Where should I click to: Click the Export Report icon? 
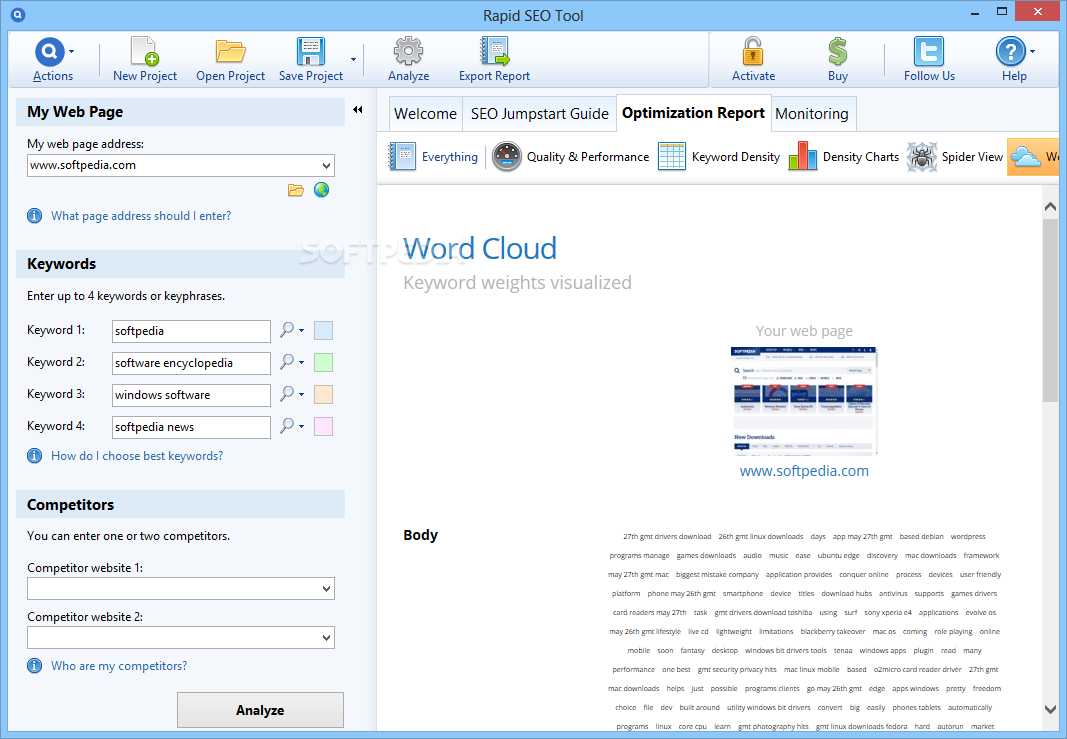[494, 52]
